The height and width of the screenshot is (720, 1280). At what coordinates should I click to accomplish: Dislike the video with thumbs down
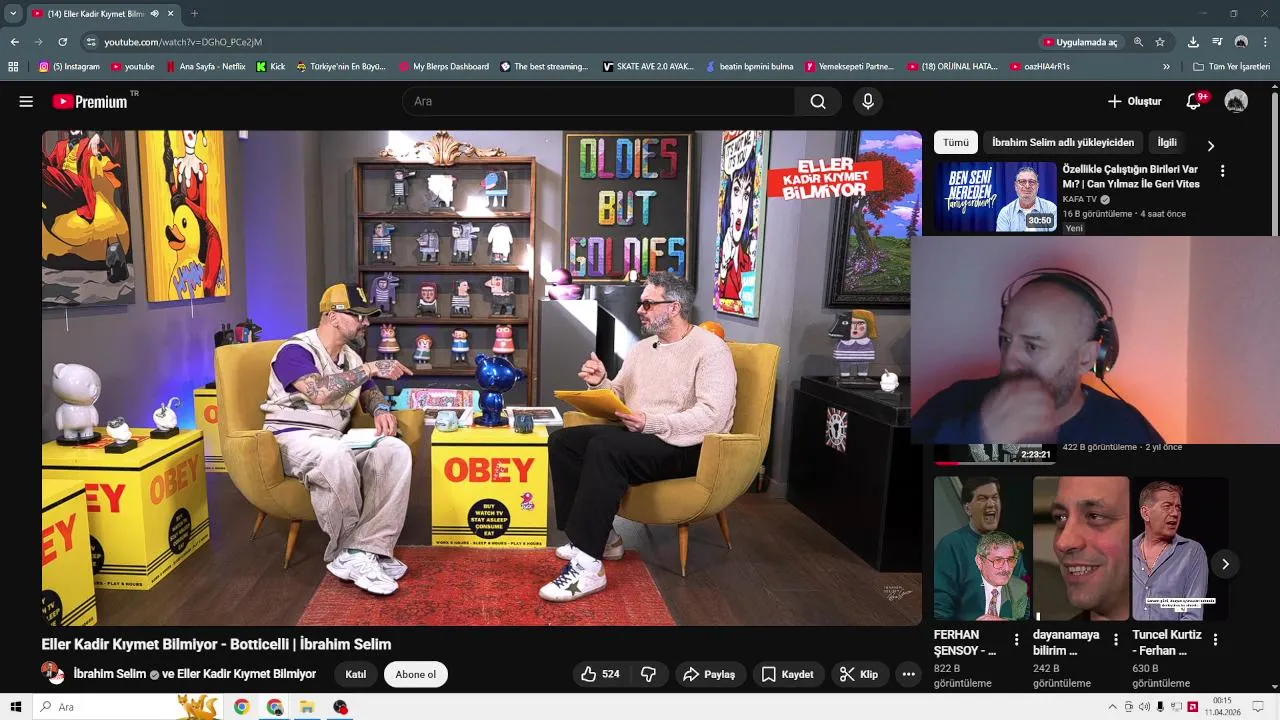[x=648, y=674]
